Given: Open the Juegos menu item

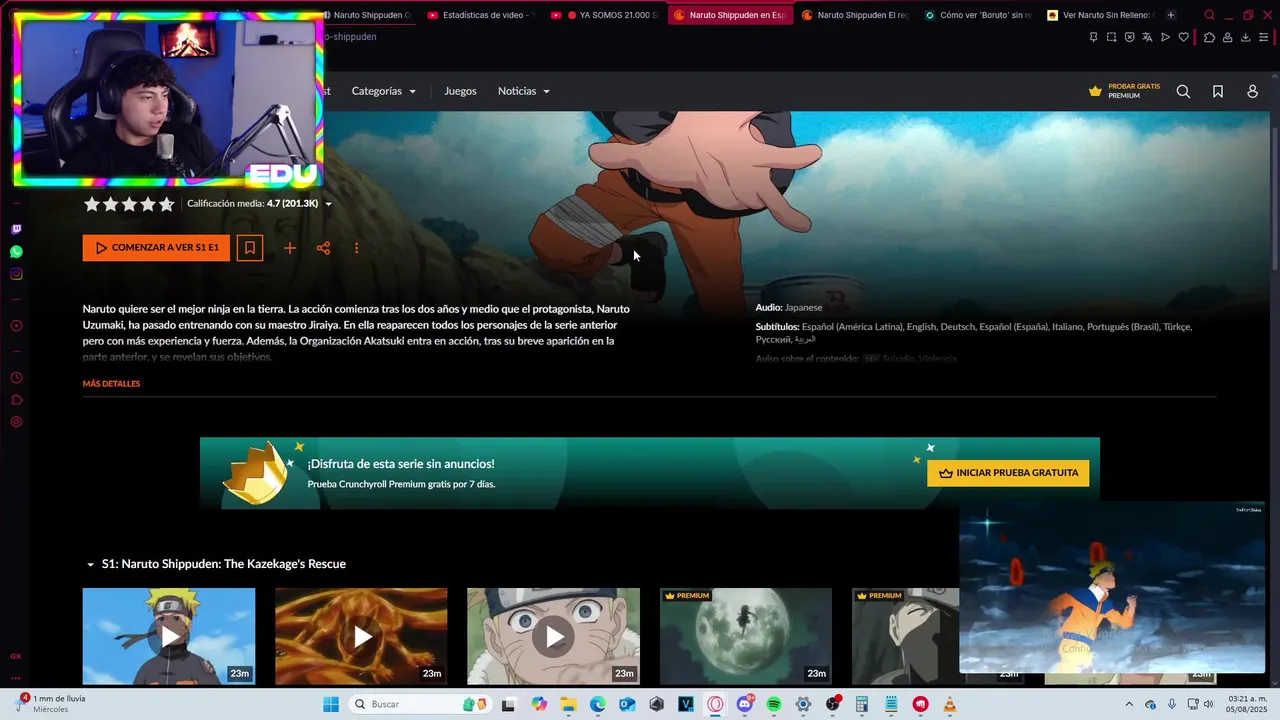Looking at the screenshot, I should (x=460, y=91).
